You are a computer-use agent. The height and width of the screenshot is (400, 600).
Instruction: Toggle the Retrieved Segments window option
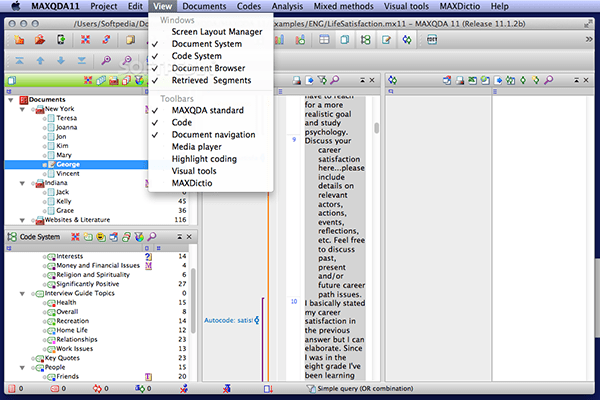210,80
